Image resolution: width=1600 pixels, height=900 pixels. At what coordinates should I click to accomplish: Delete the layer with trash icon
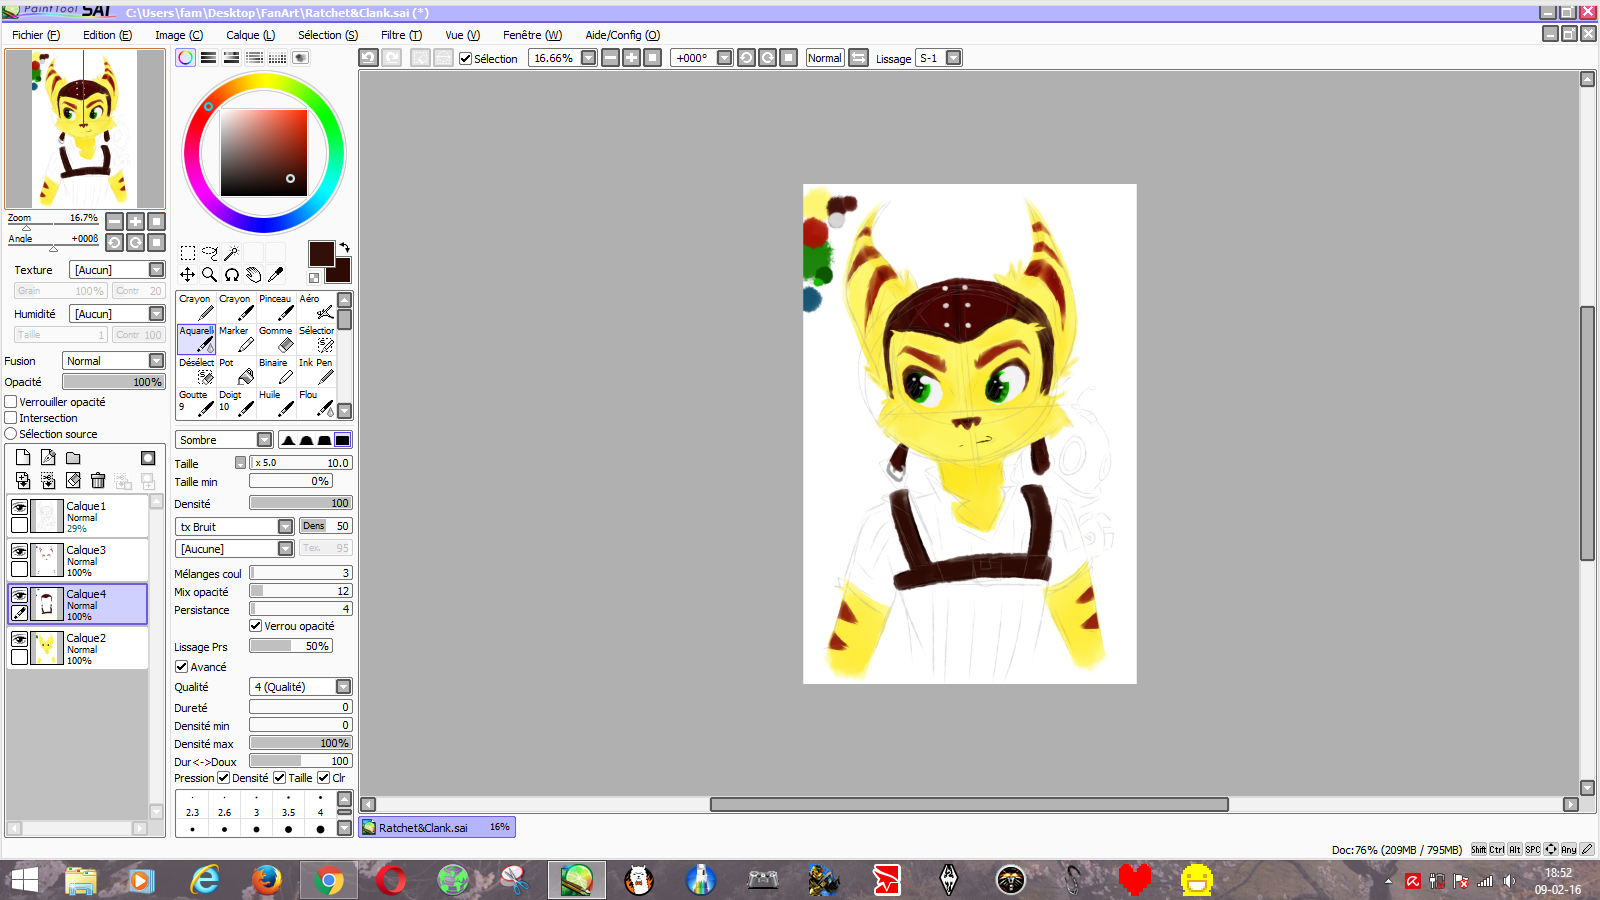98,481
